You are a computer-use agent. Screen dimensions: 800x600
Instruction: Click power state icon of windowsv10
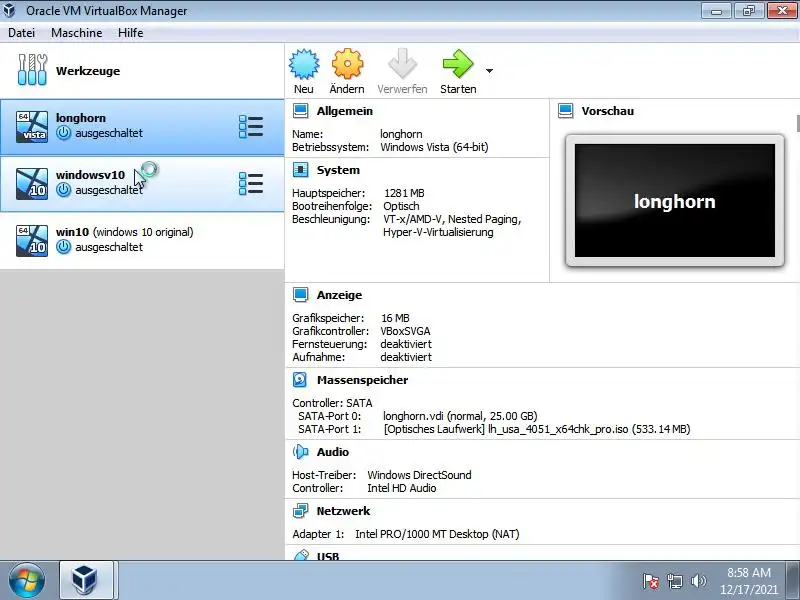63,190
